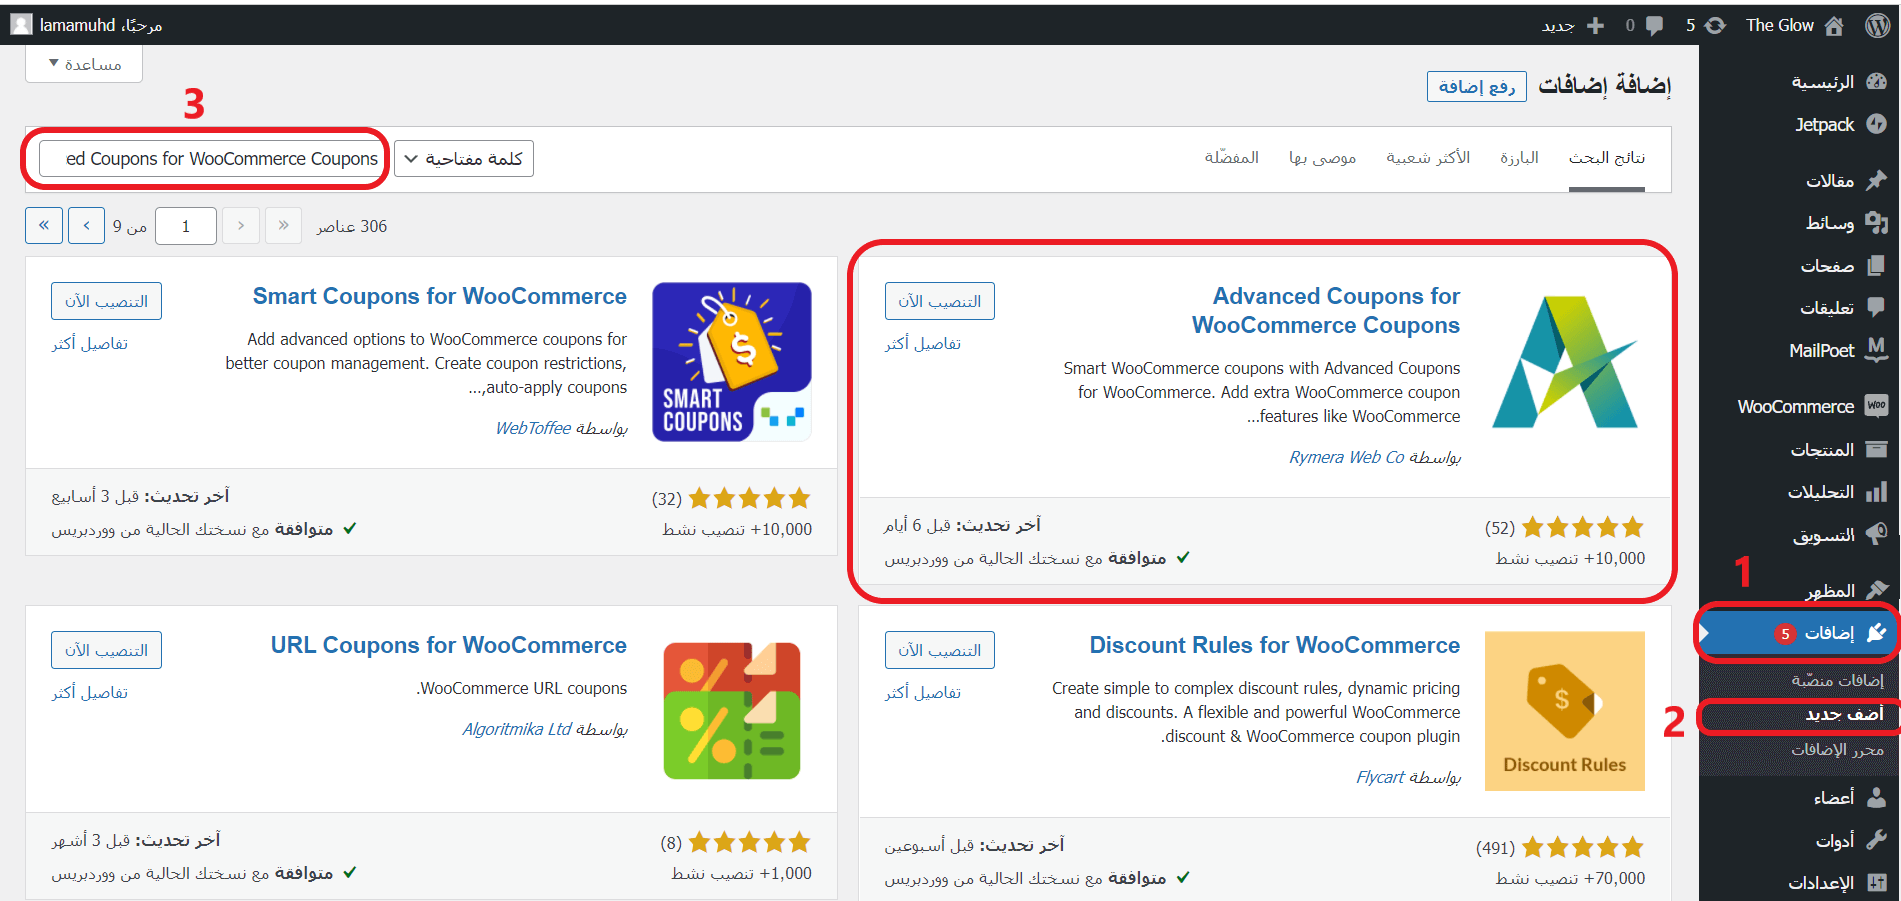The height and width of the screenshot is (901, 1901).
Task: Open إضافات منصّبة submenu item
Action: tap(1837, 680)
